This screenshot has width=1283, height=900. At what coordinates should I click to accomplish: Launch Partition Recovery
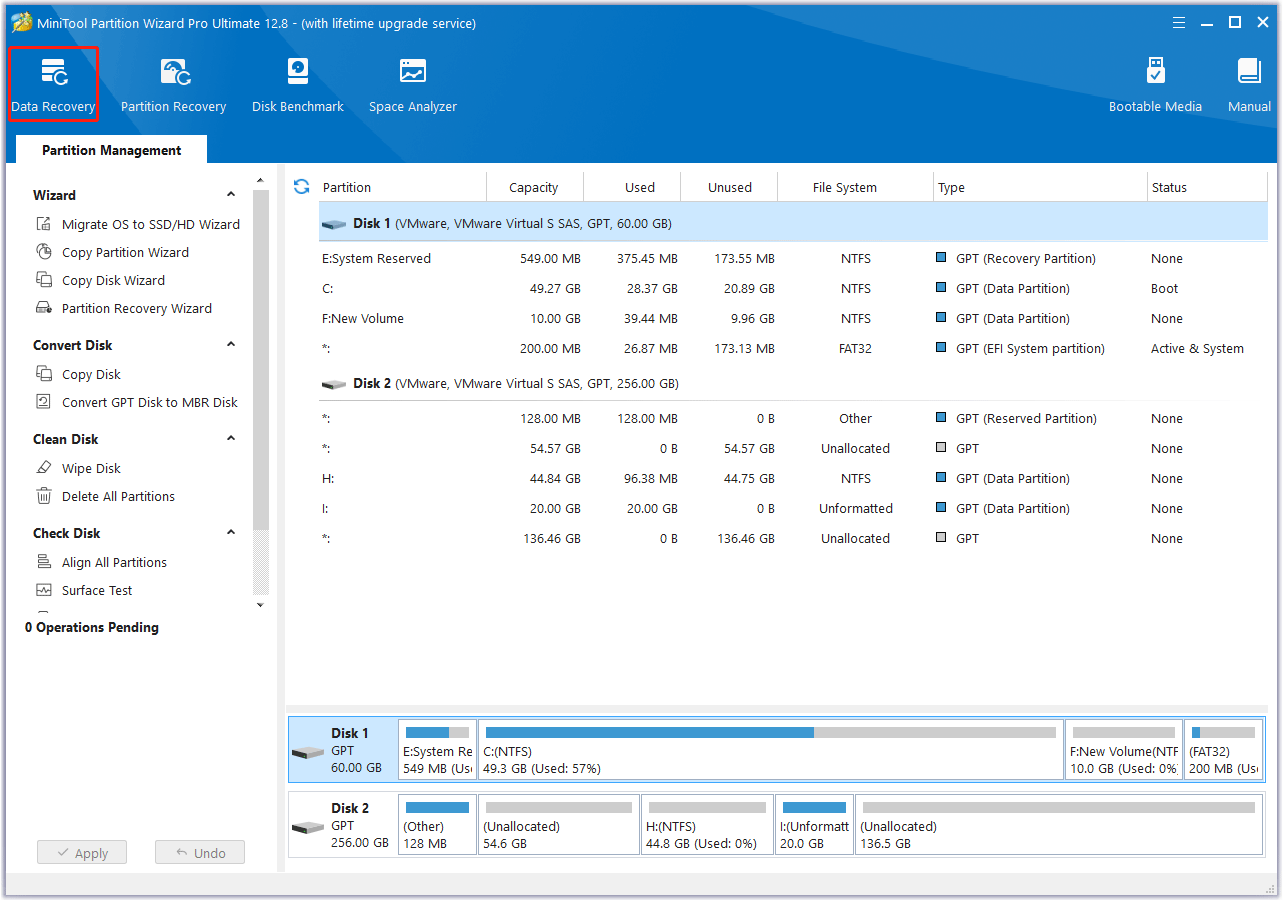[173, 83]
